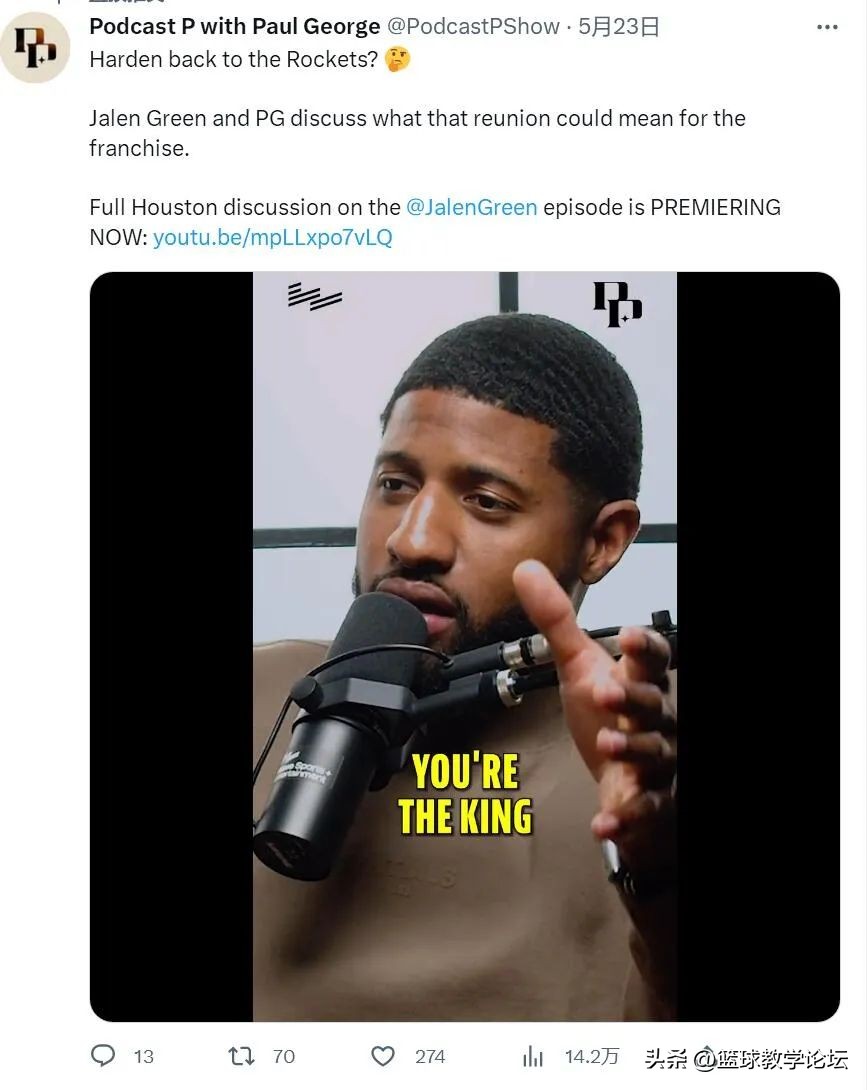Click the reply count 13
This screenshot has height=1090, width=868.
click(x=144, y=1056)
